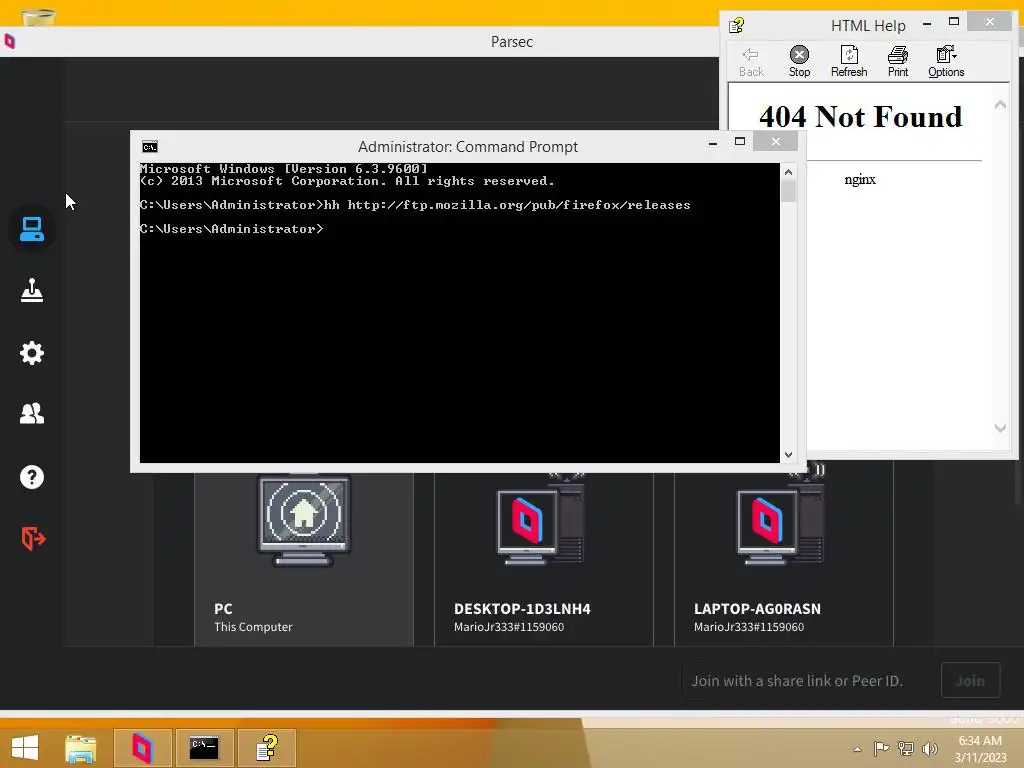Click the HTML Help window title icon
Screen dimensions: 1024x768
[737, 25]
